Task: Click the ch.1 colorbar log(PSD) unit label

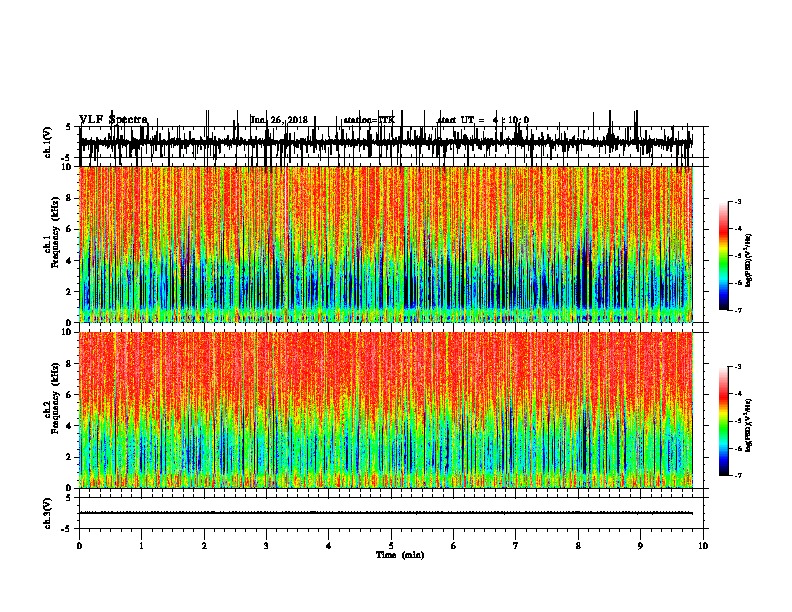Action: [748, 260]
